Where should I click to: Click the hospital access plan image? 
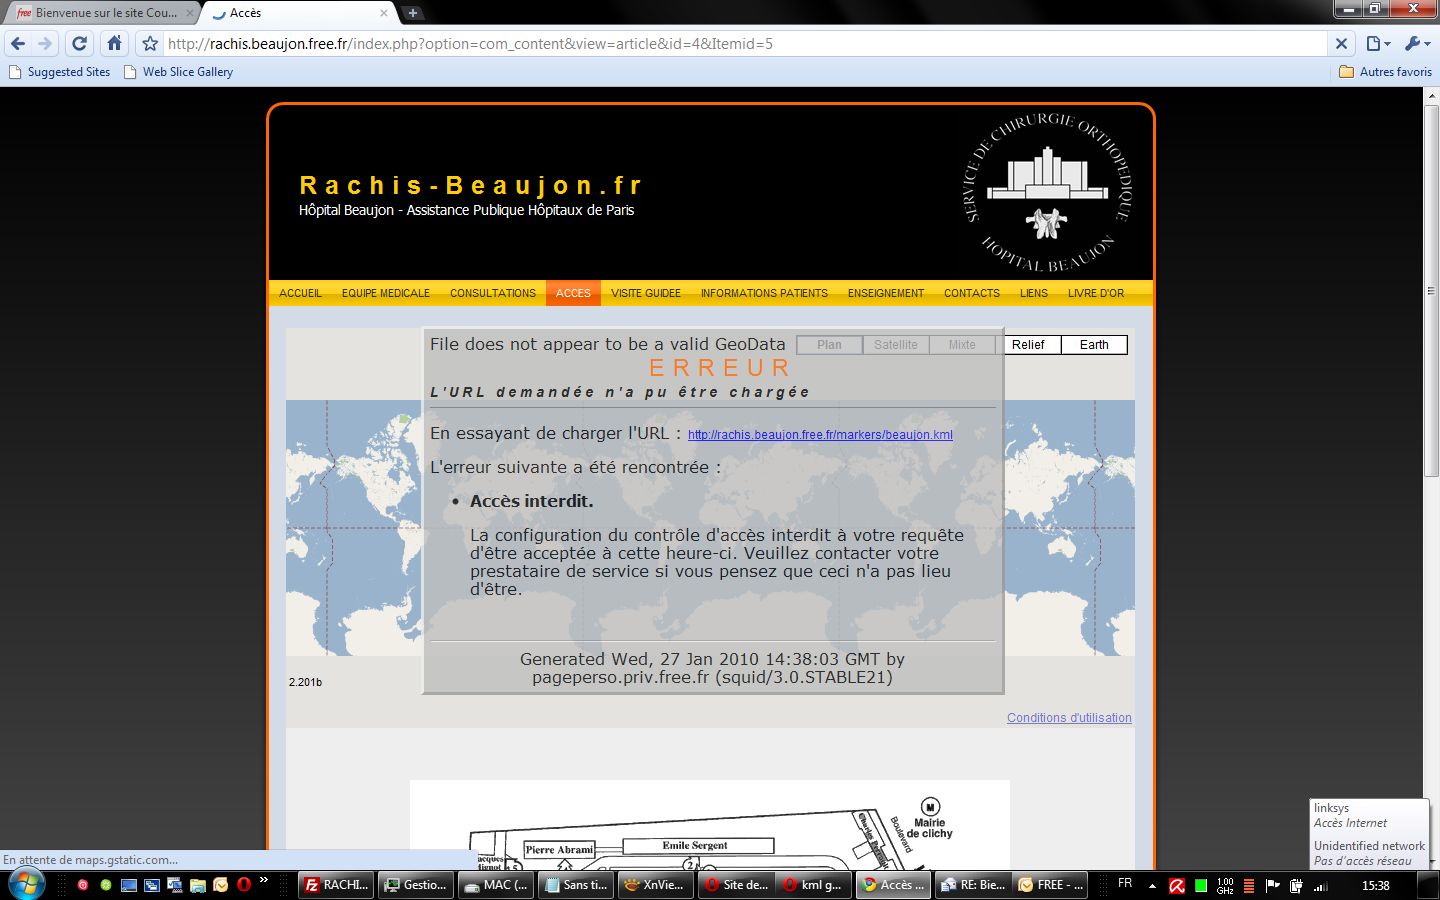[x=710, y=825]
